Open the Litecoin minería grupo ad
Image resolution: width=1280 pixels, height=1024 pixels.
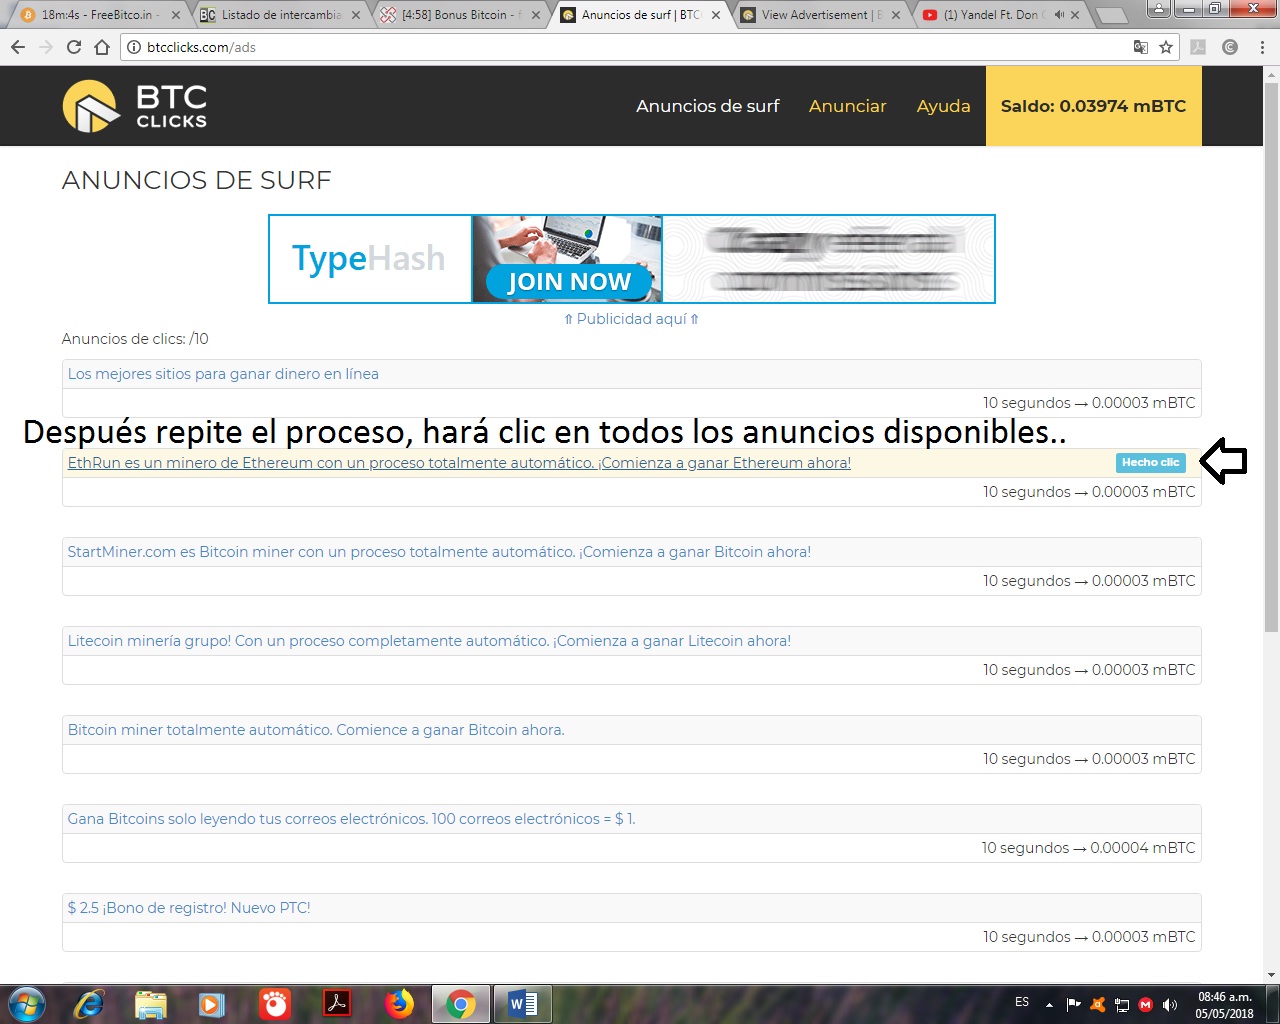tap(429, 641)
